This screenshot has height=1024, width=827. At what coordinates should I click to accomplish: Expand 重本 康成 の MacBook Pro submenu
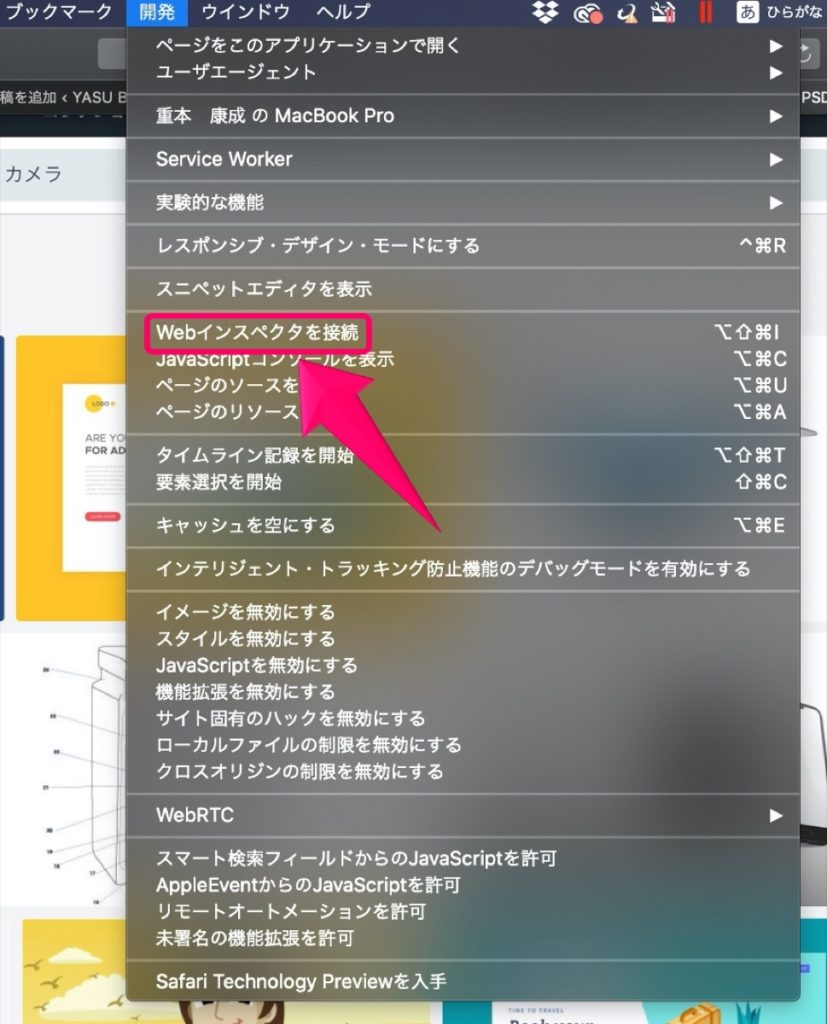(x=463, y=116)
